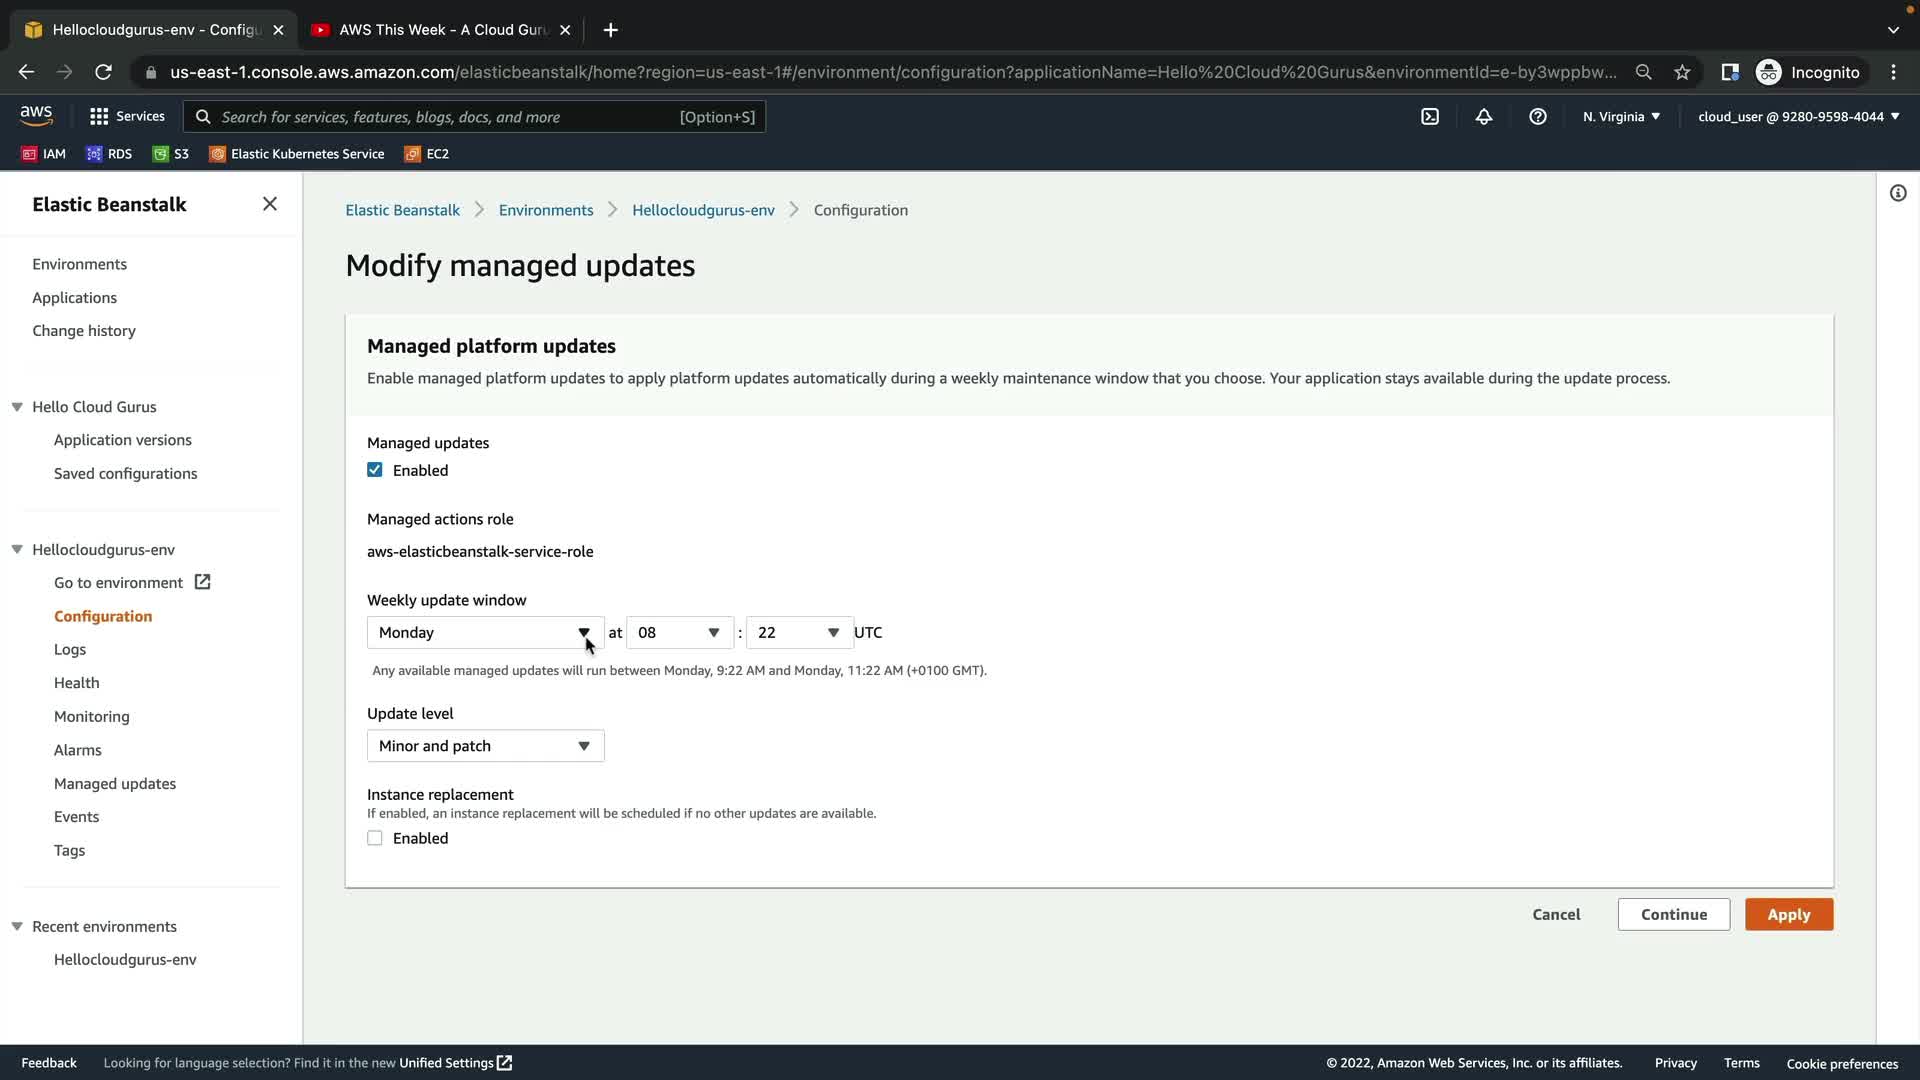
Task: Click the Environments breadcrumb link
Action: (546, 210)
